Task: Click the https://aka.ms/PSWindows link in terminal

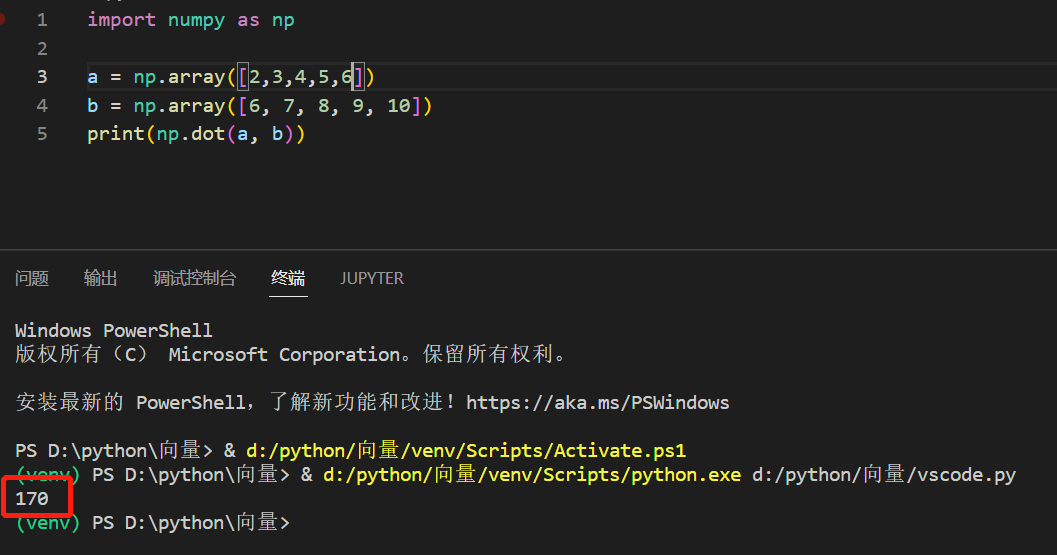Action: point(597,403)
